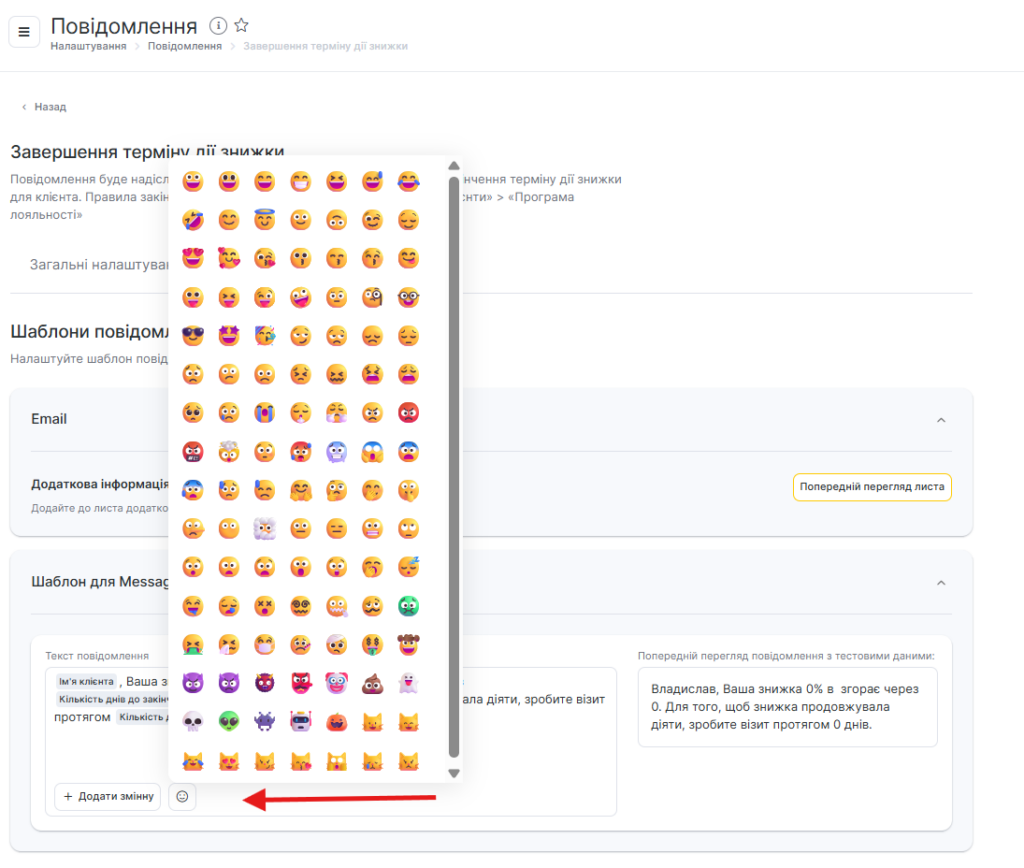Insert the robot face emoji
This screenshot has height=868, width=1024.
point(300,721)
